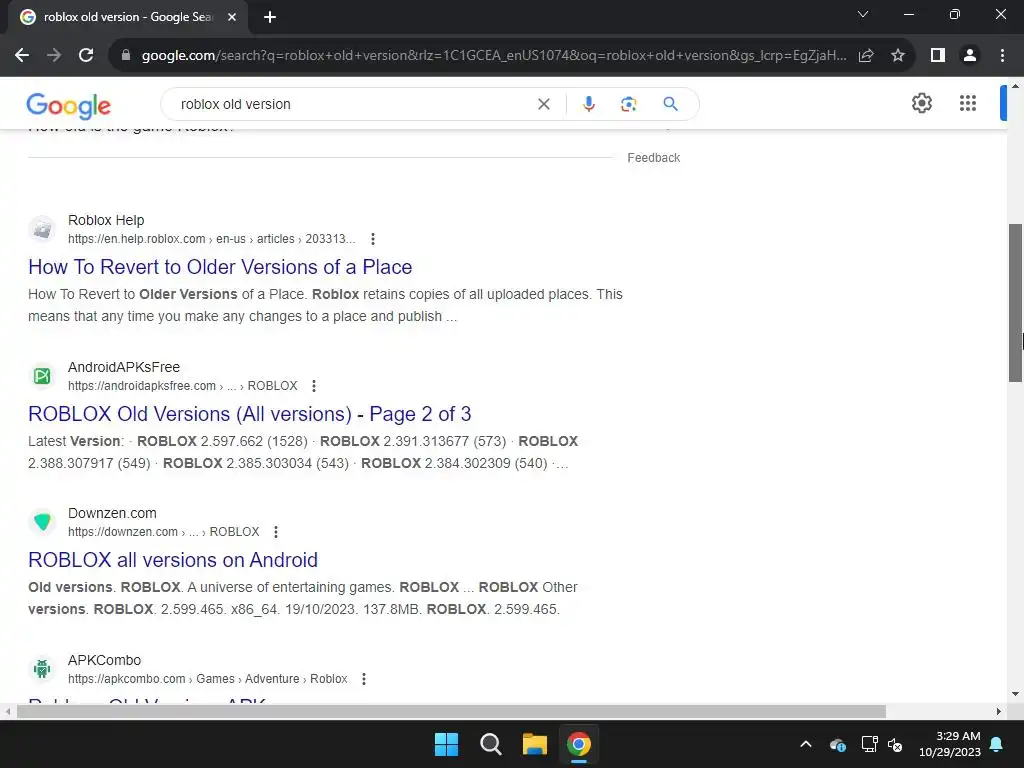Click the Downzen.com site icon
This screenshot has width=1024, height=768.
(x=42, y=522)
